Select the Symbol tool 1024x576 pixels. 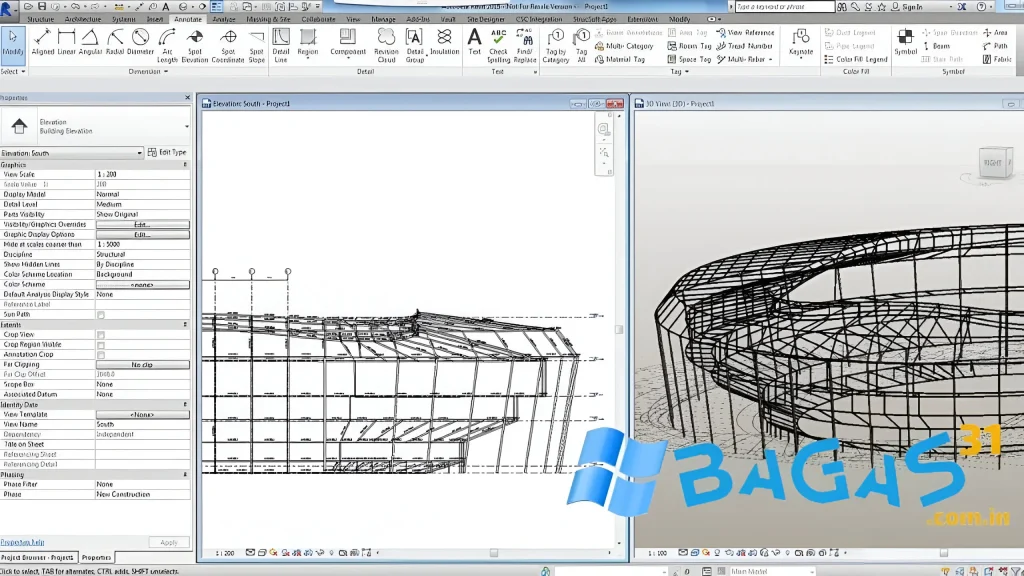coord(905,44)
